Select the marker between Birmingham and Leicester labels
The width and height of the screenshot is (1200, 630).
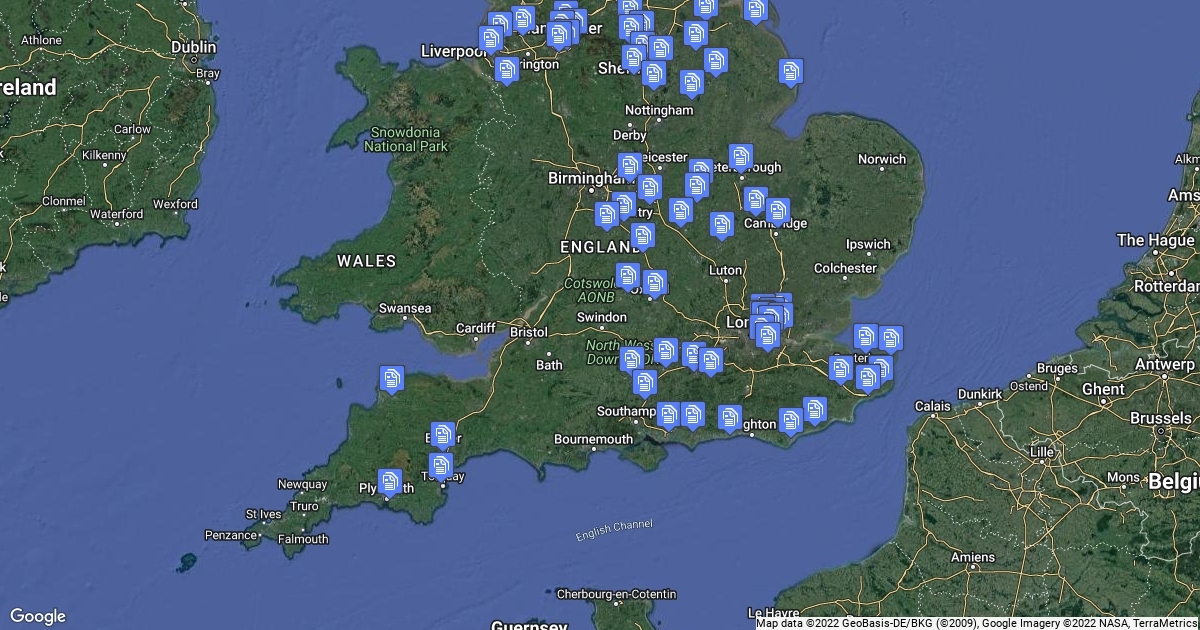[629, 165]
